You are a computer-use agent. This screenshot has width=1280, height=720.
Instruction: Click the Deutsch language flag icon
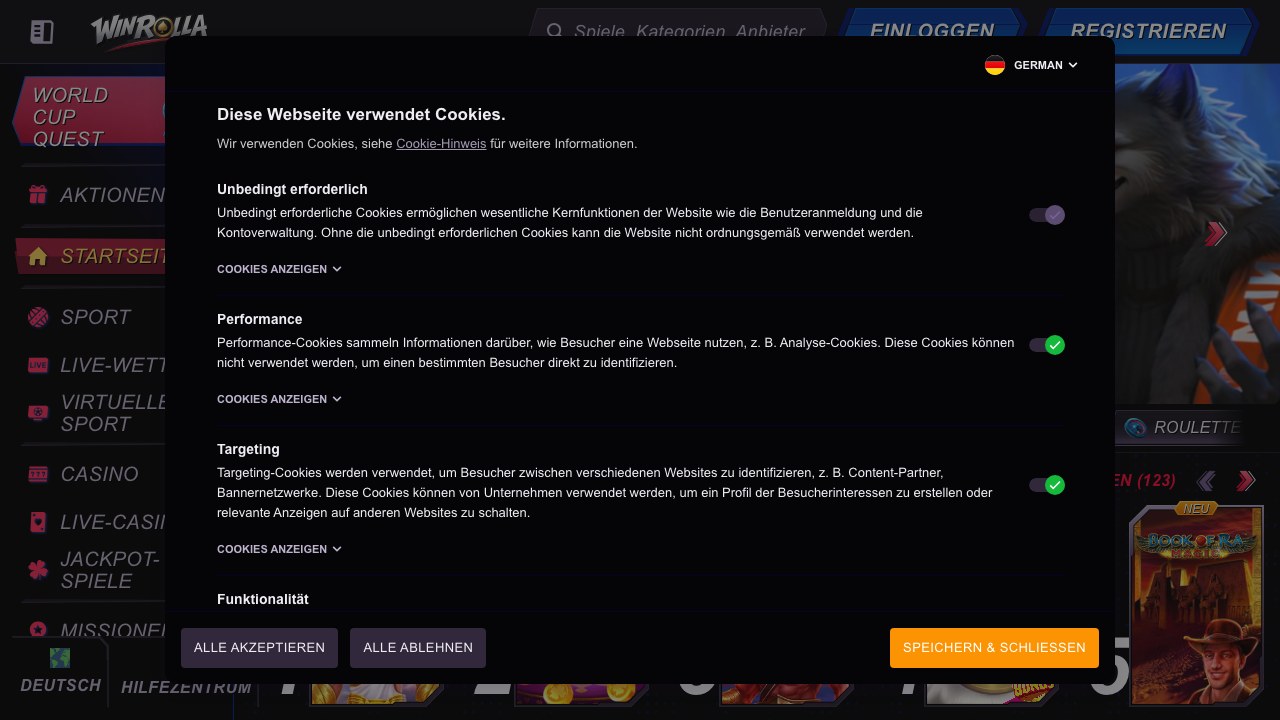(x=60, y=658)
